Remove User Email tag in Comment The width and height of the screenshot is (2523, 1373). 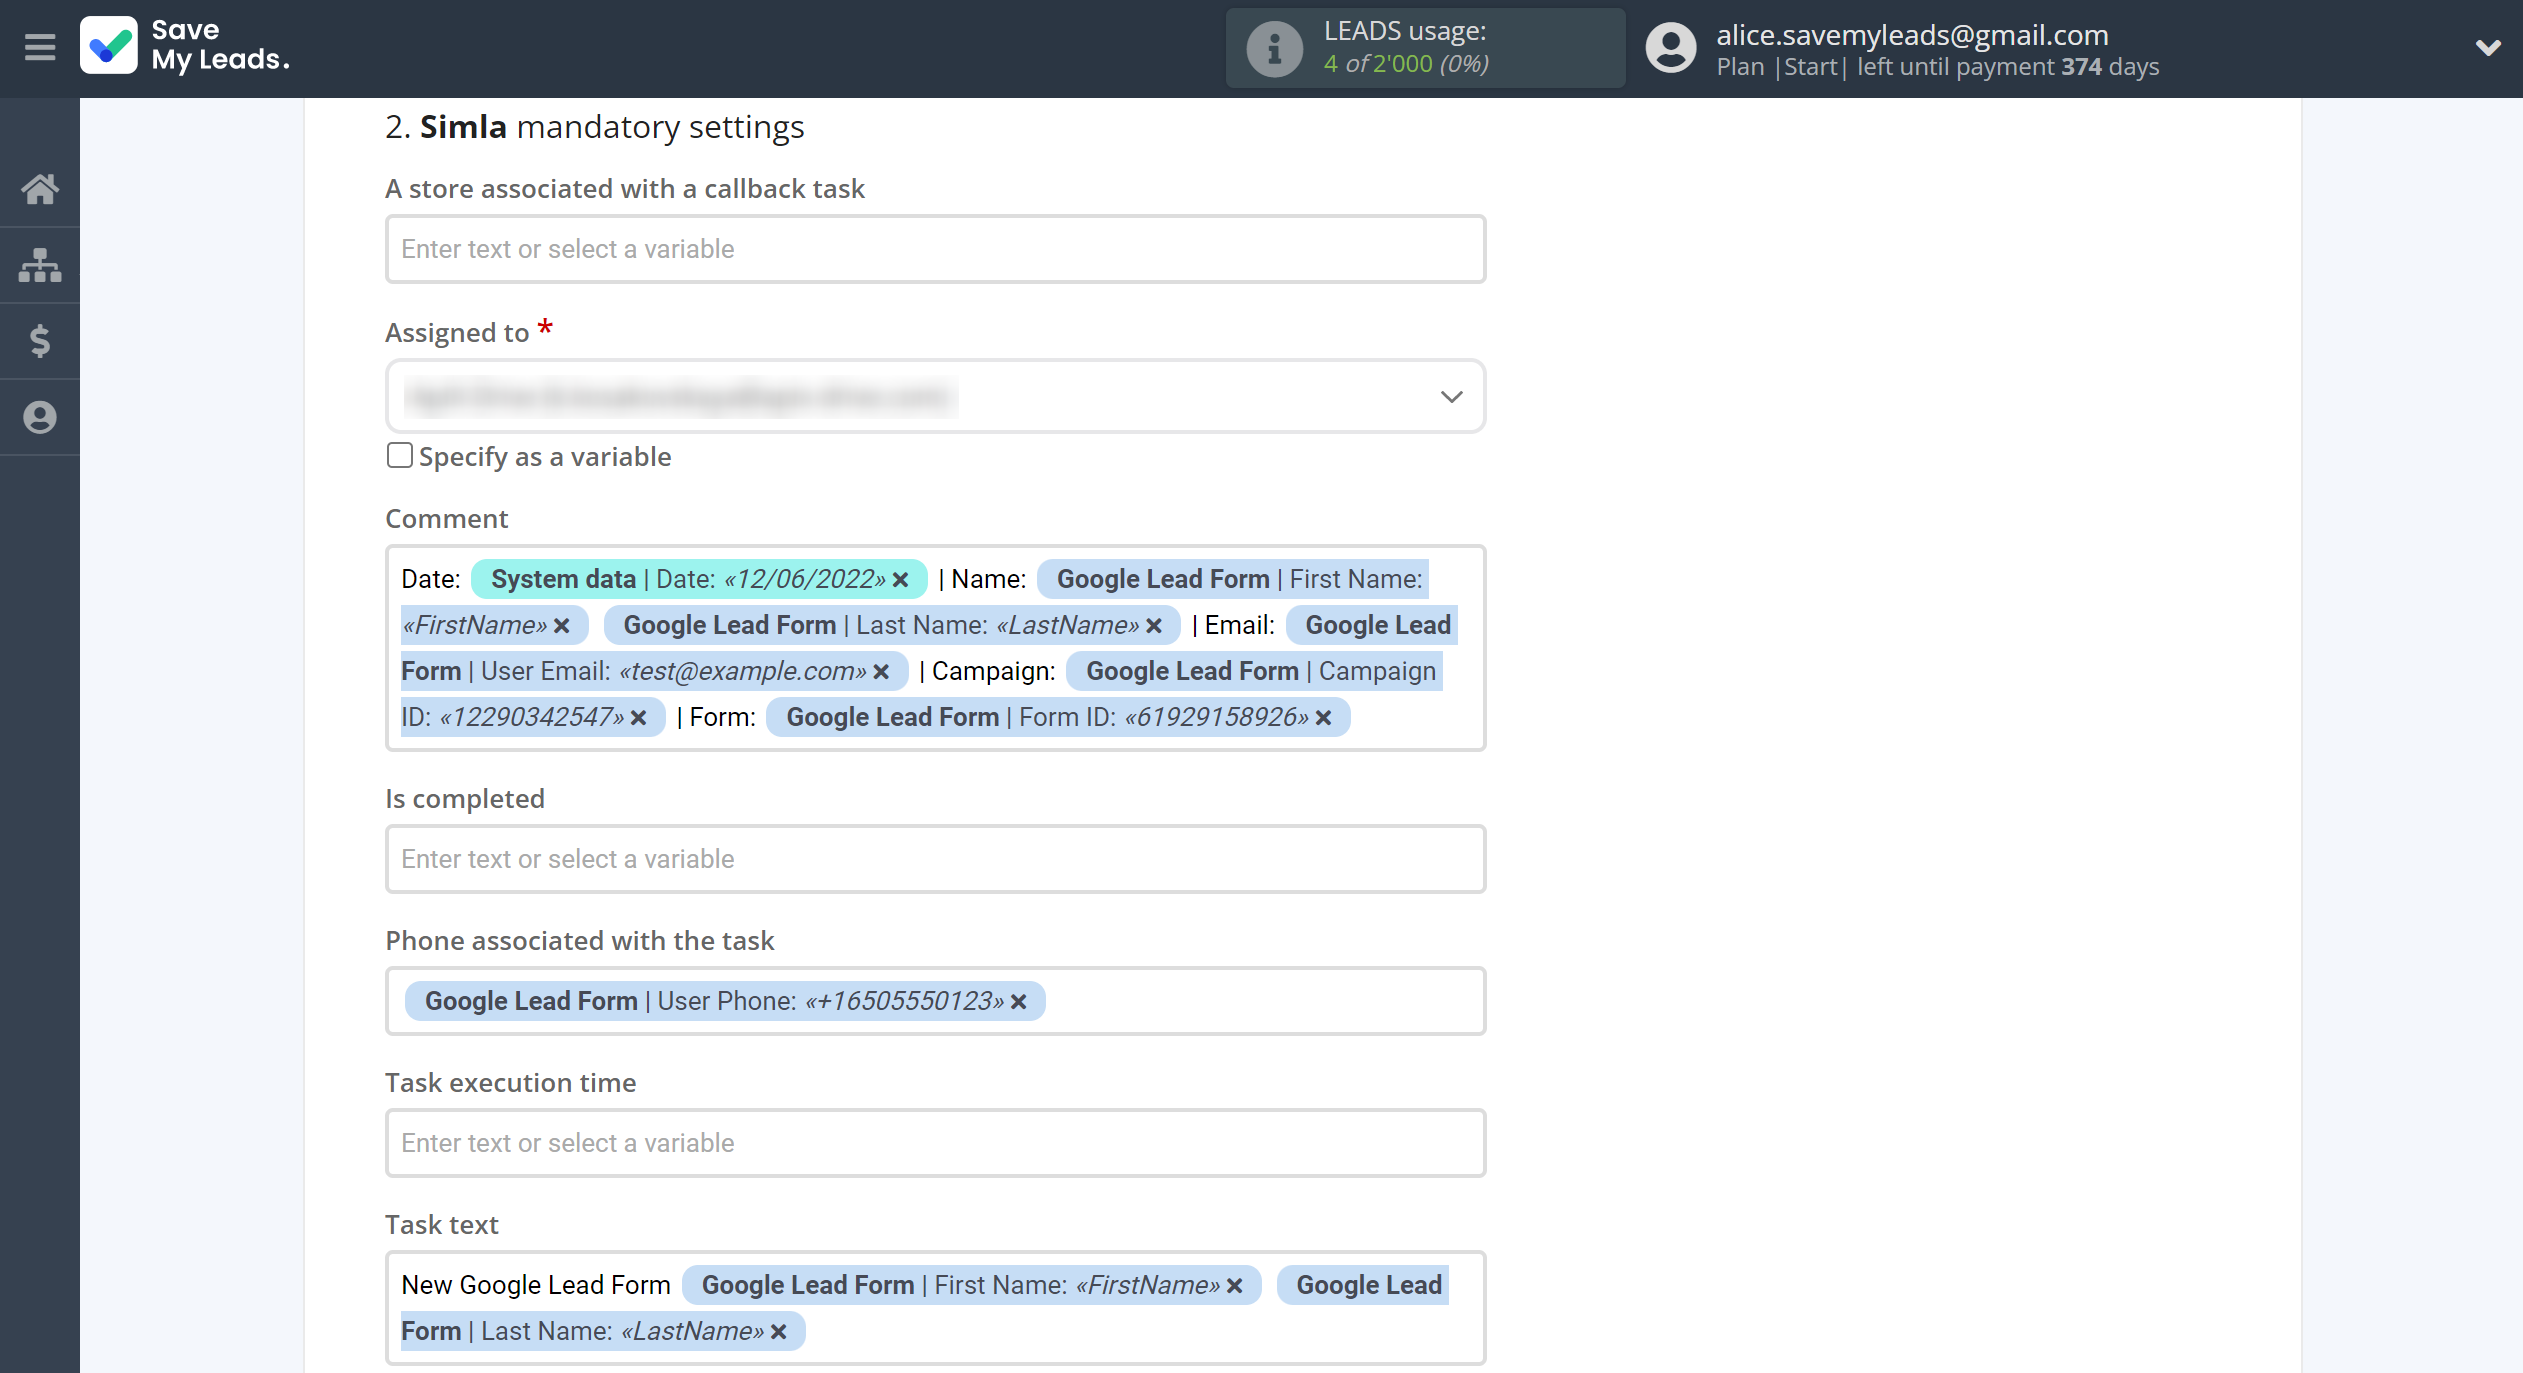(x=881, y=672)
